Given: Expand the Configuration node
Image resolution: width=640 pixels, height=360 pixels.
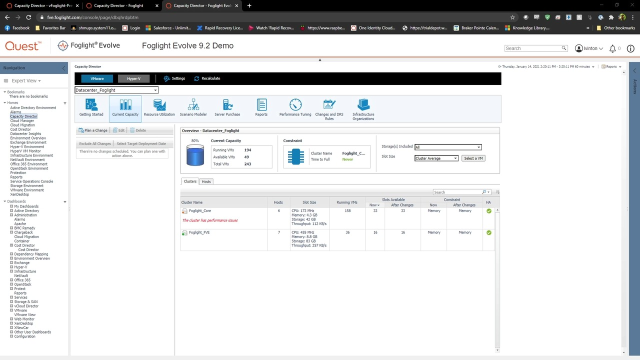Looking at the screenshot, I should 11,336.
